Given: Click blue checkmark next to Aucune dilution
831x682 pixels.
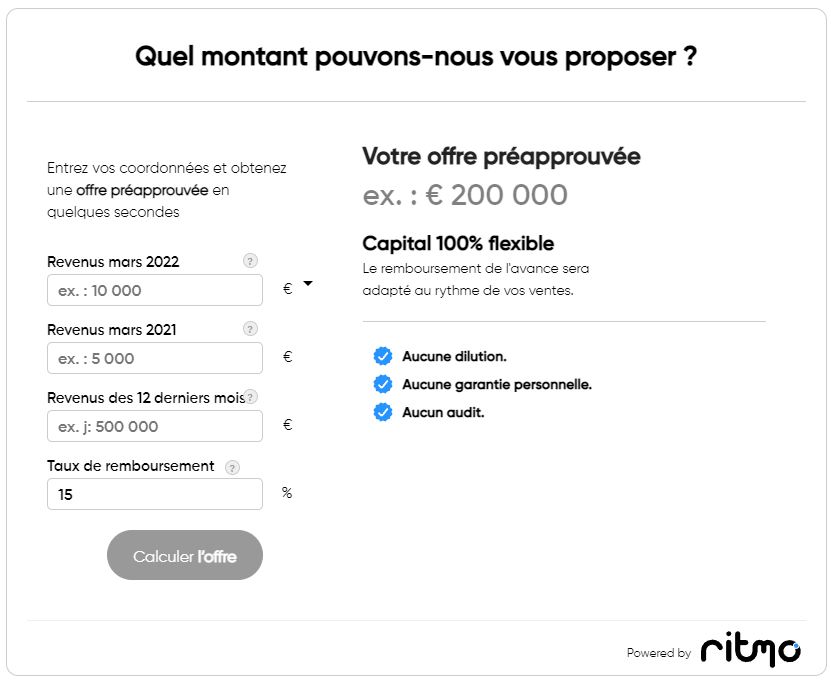Looking at the screenshot, I should point(383,356).
